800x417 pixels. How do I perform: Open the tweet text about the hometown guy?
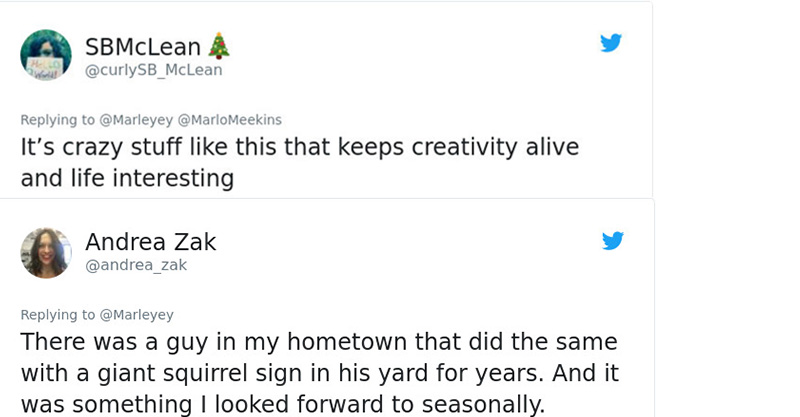click(x=318, y=342)
